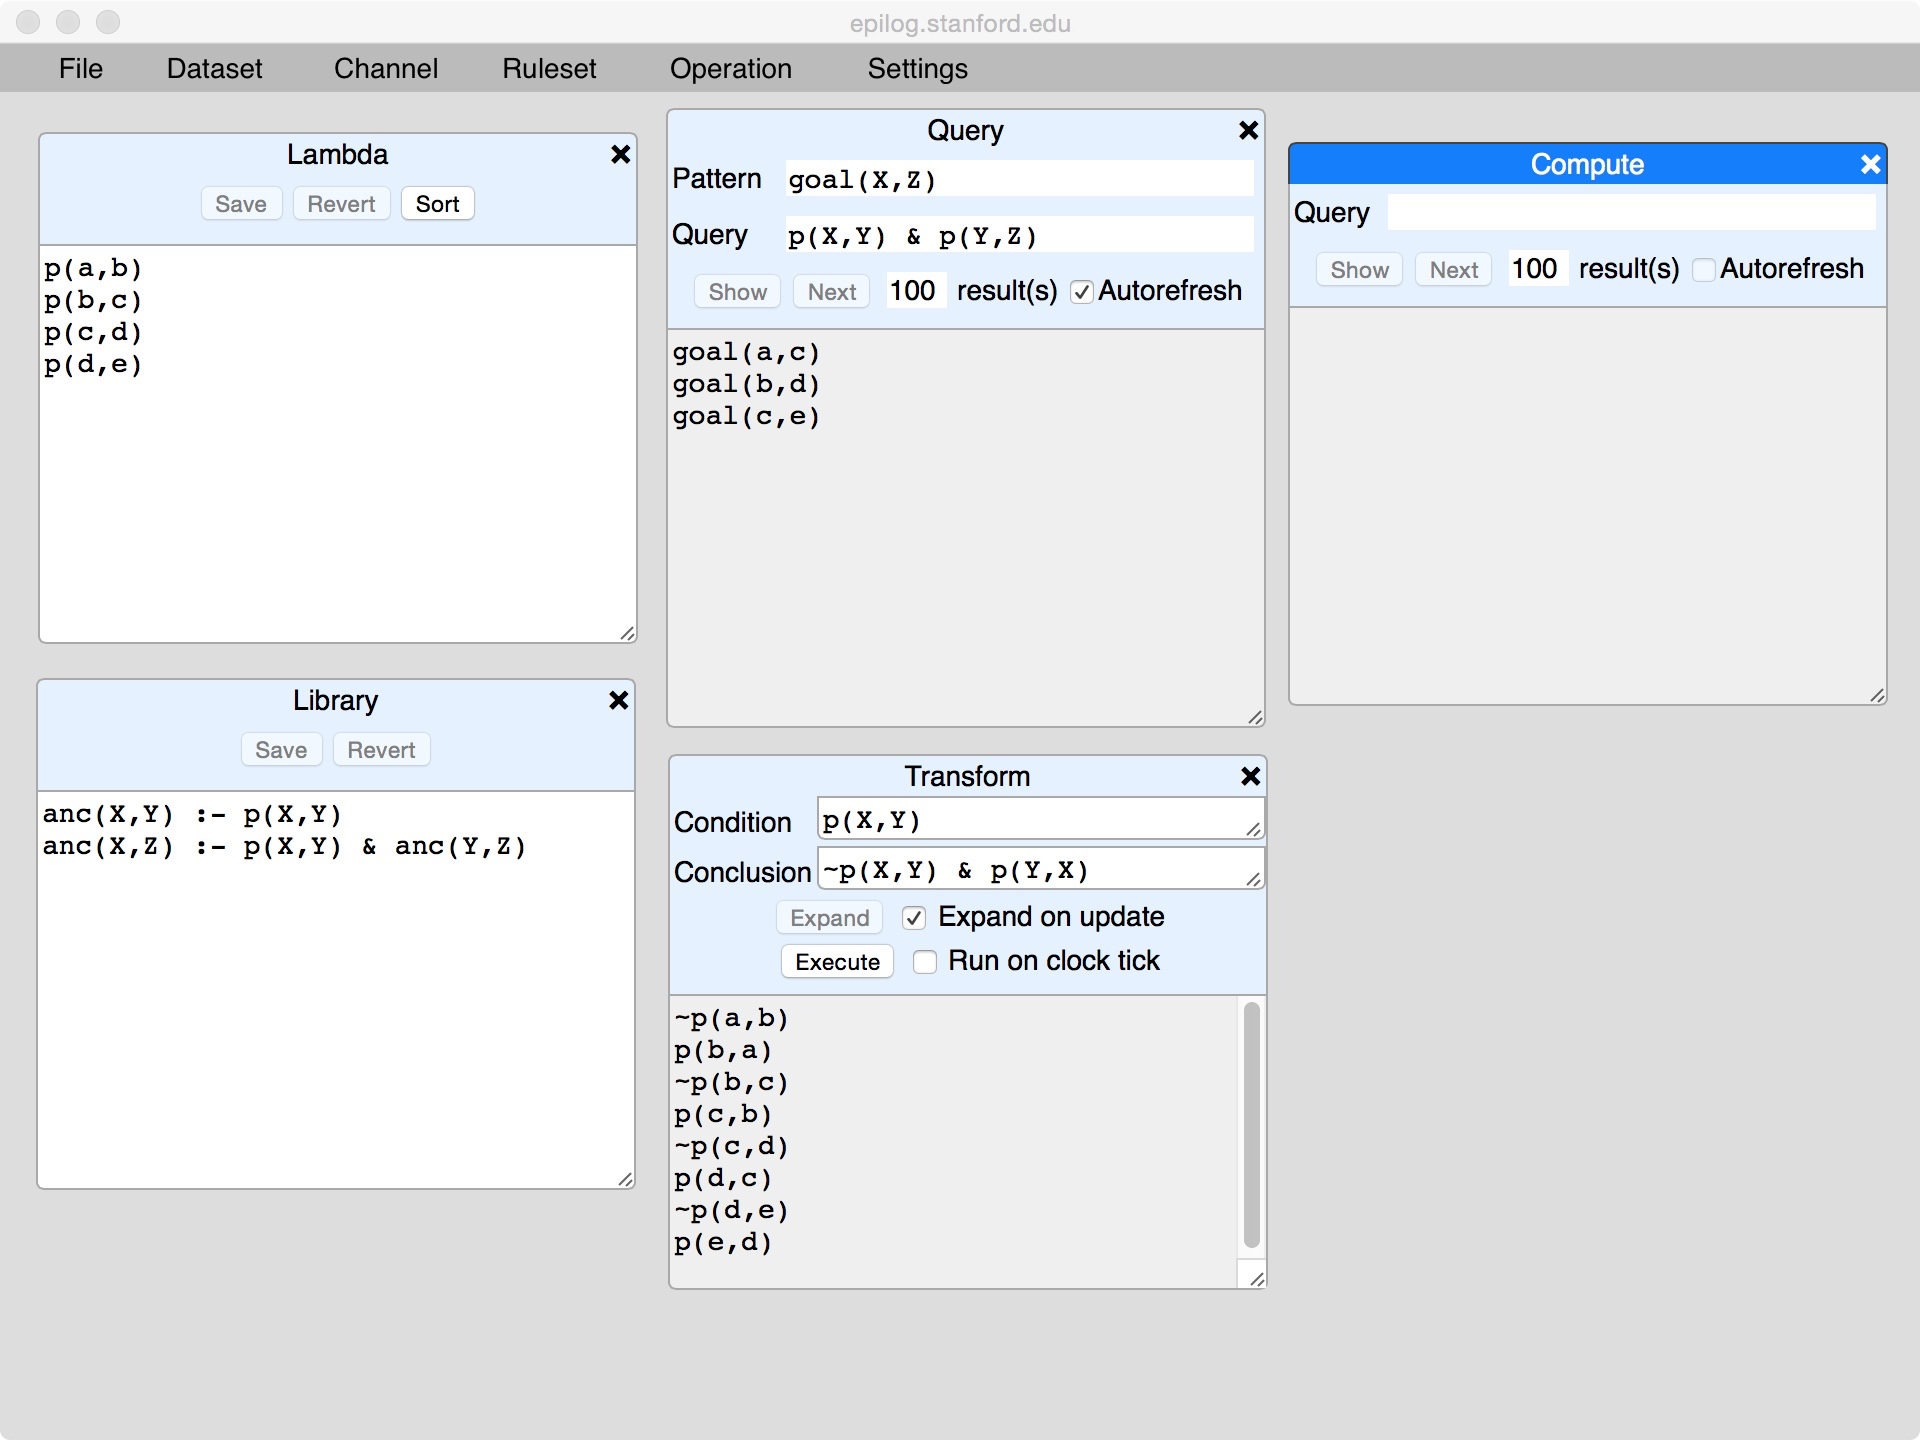Uncheck Expand on update option
The width and height of the screenshot is (1920, 1440).
(913, 918)
